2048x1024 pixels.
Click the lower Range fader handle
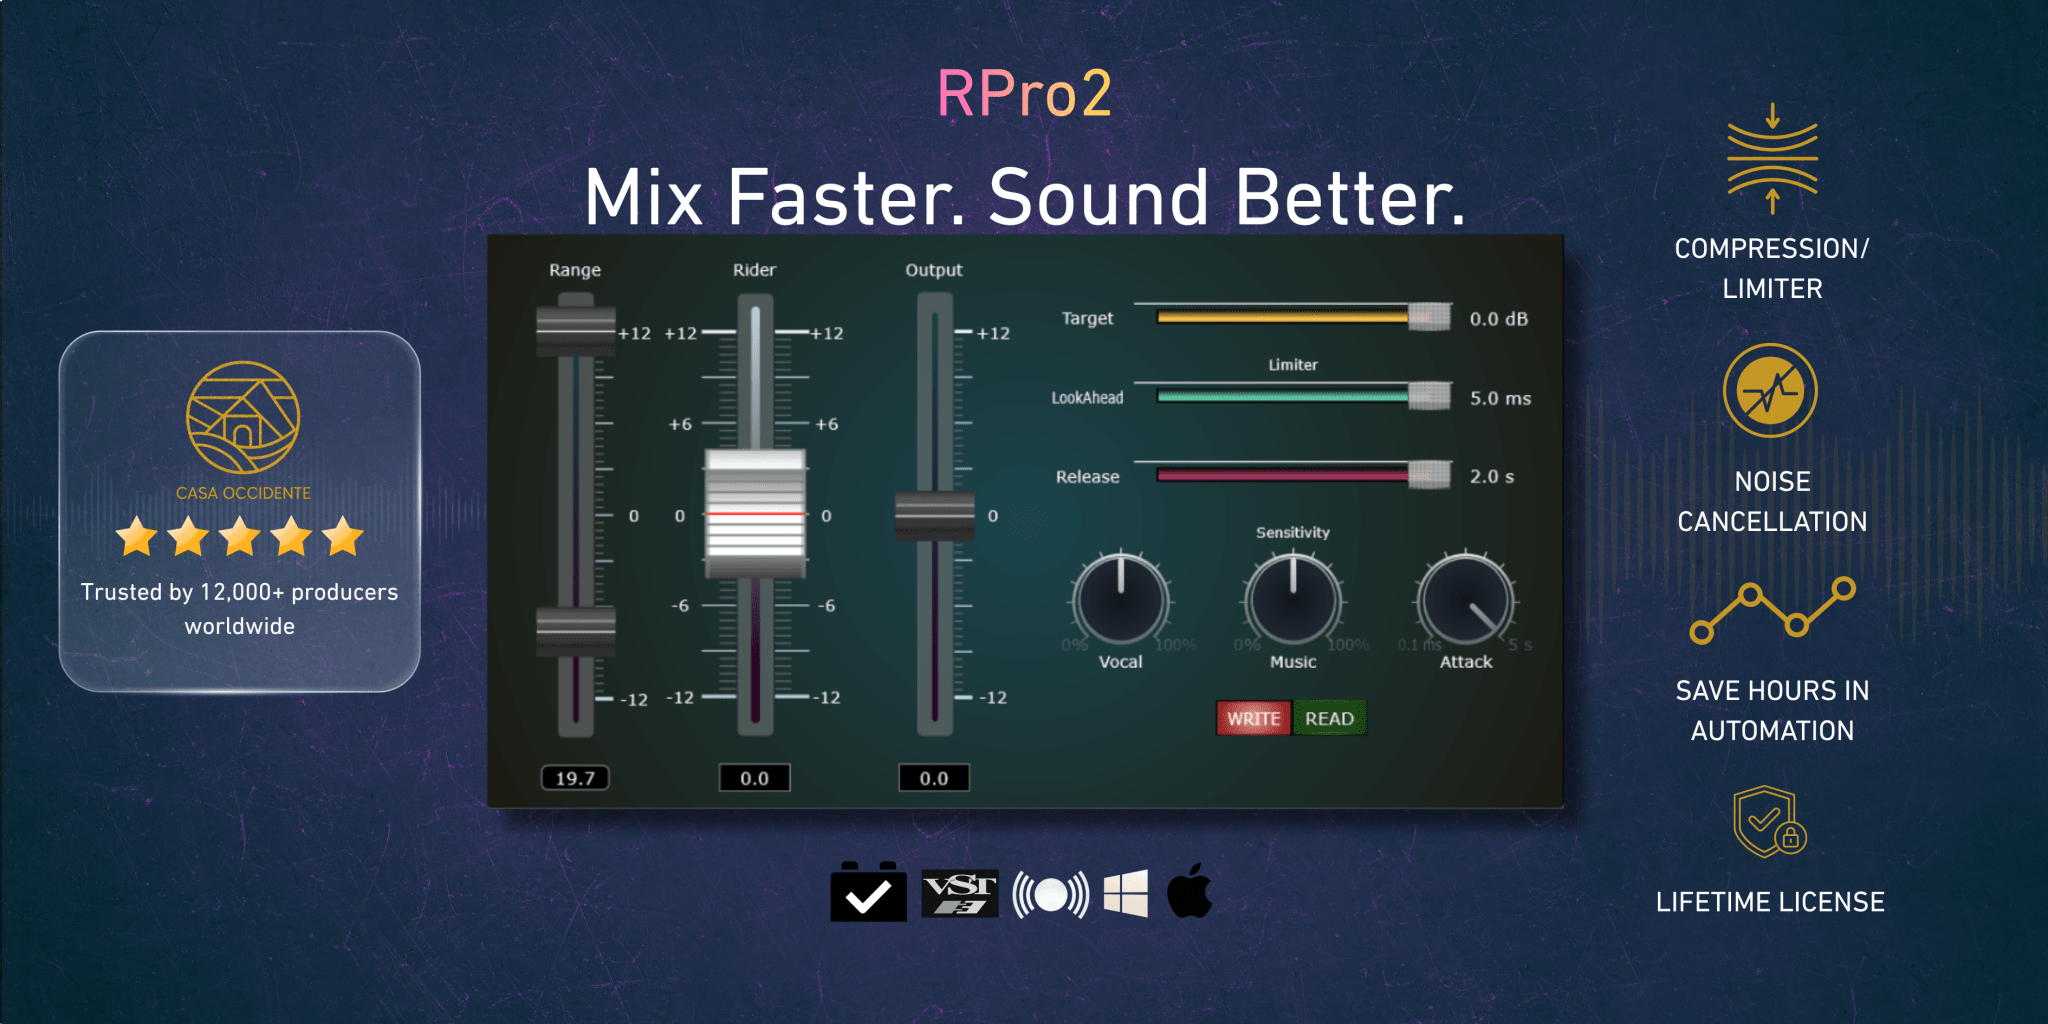pyautogui.click(x=575, y=631)
